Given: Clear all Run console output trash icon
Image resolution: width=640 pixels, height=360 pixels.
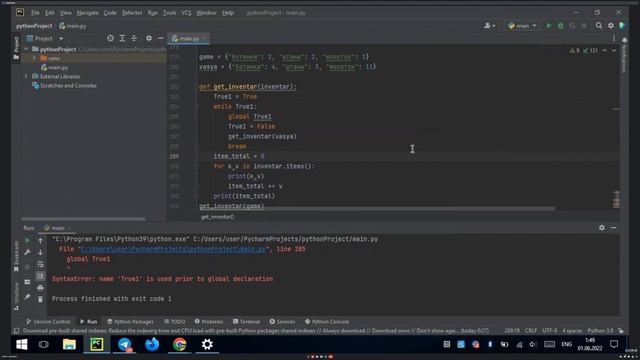Looking at the screenshot, I should pos(40,300).
